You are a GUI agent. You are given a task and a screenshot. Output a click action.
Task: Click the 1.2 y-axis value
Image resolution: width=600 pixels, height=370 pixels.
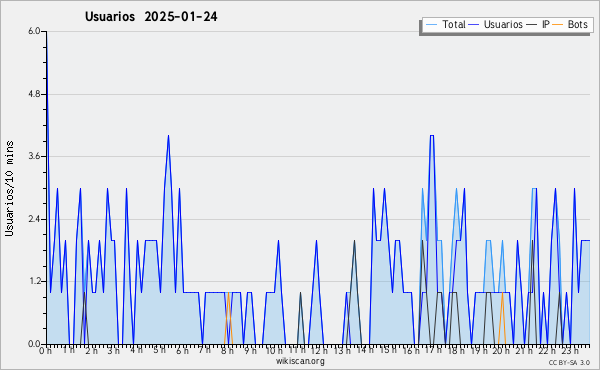(34, 282)
